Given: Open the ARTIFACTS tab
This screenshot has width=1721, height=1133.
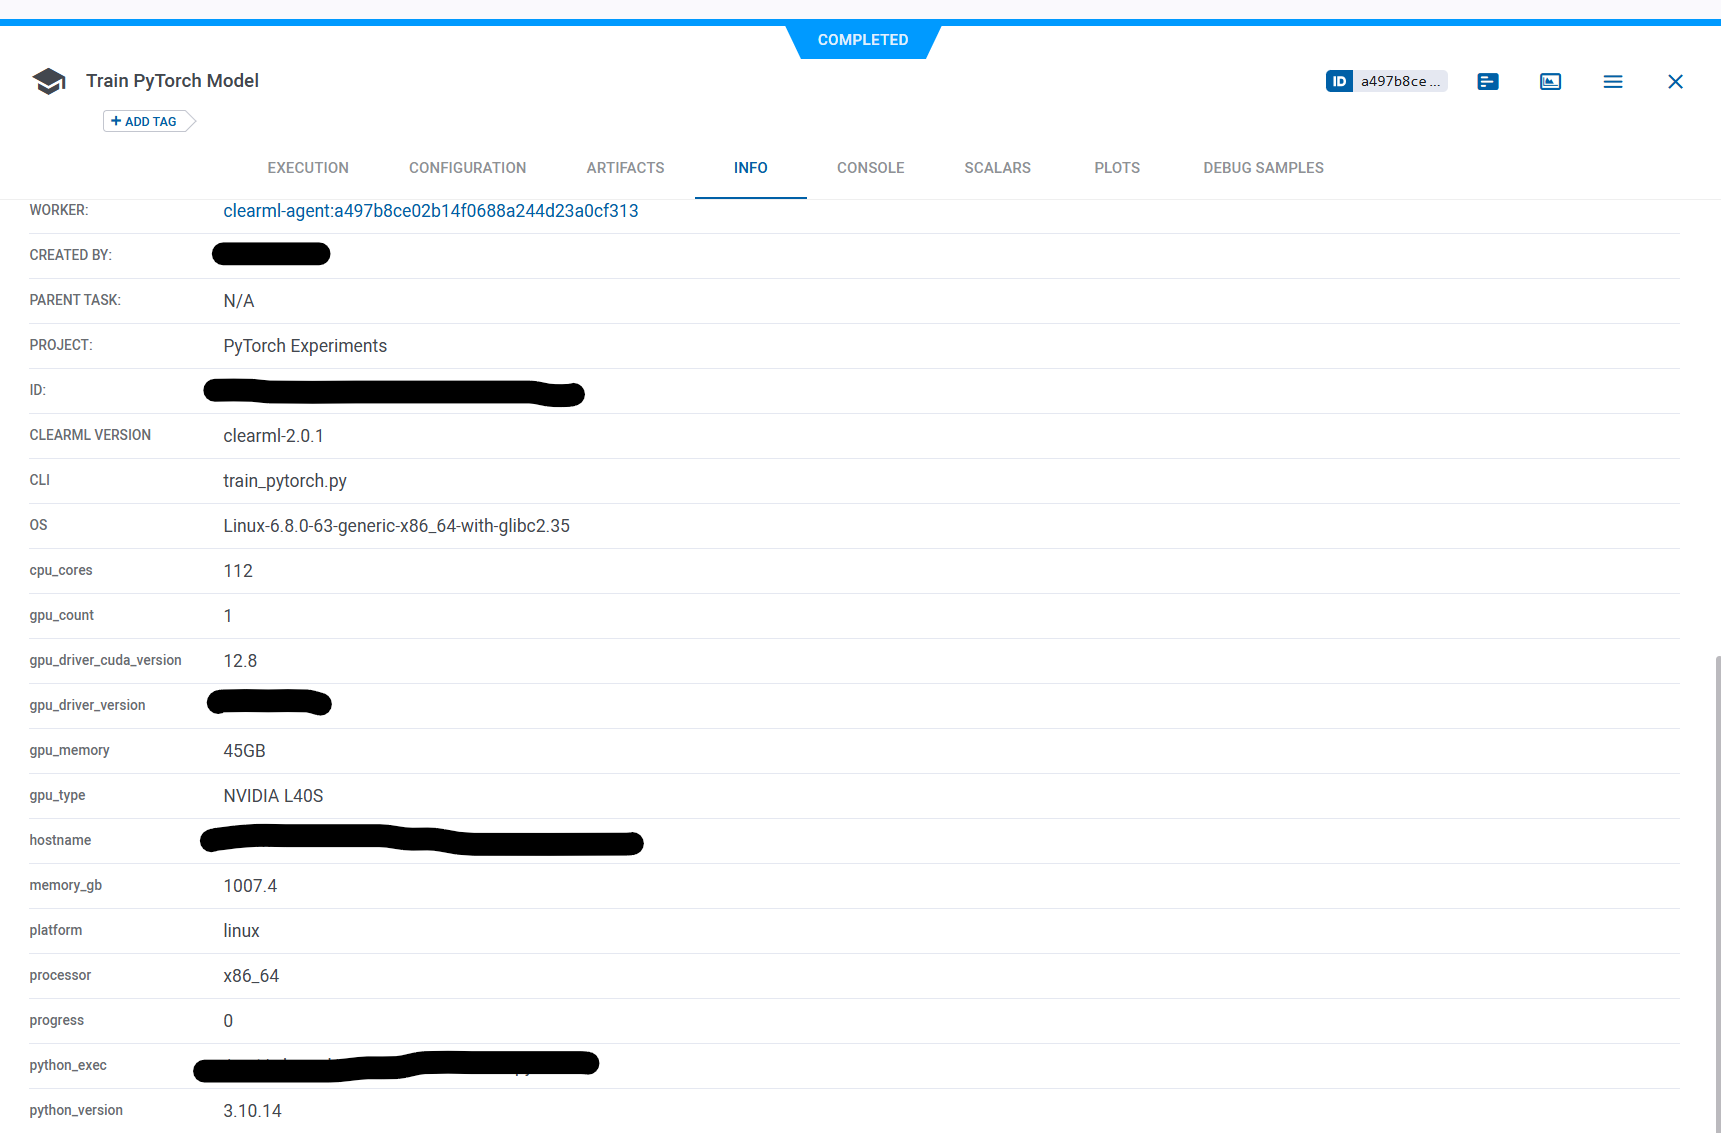Looking at the screenshot, I should [625, 168].
